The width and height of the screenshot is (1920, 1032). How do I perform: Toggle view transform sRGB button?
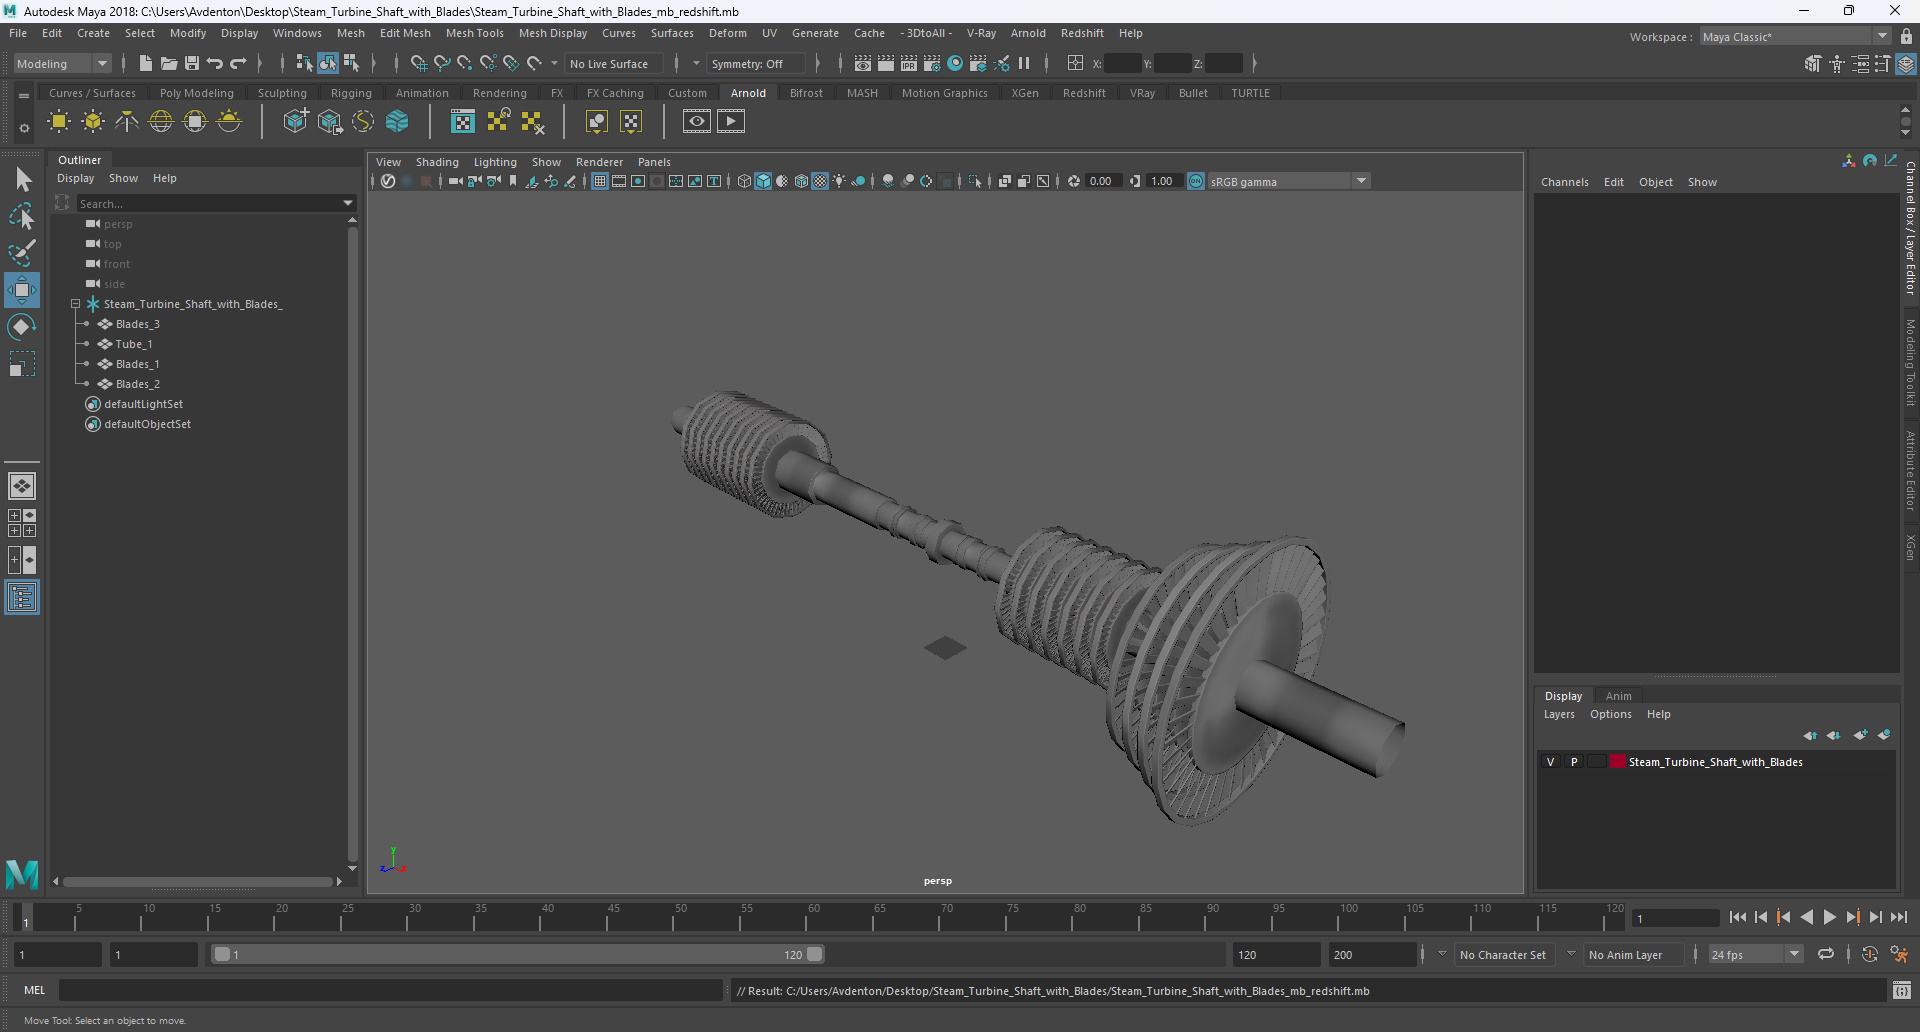click(1196, 181)
